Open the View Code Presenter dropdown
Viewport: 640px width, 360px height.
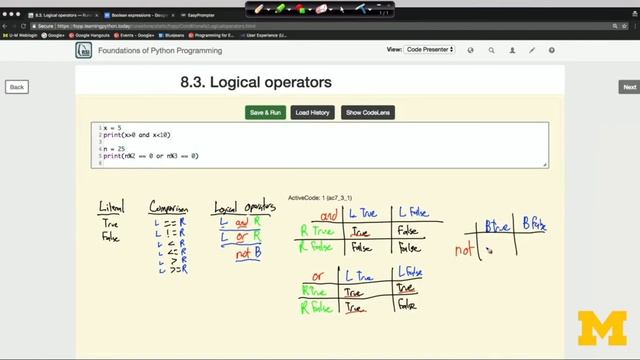coord(429,49)
